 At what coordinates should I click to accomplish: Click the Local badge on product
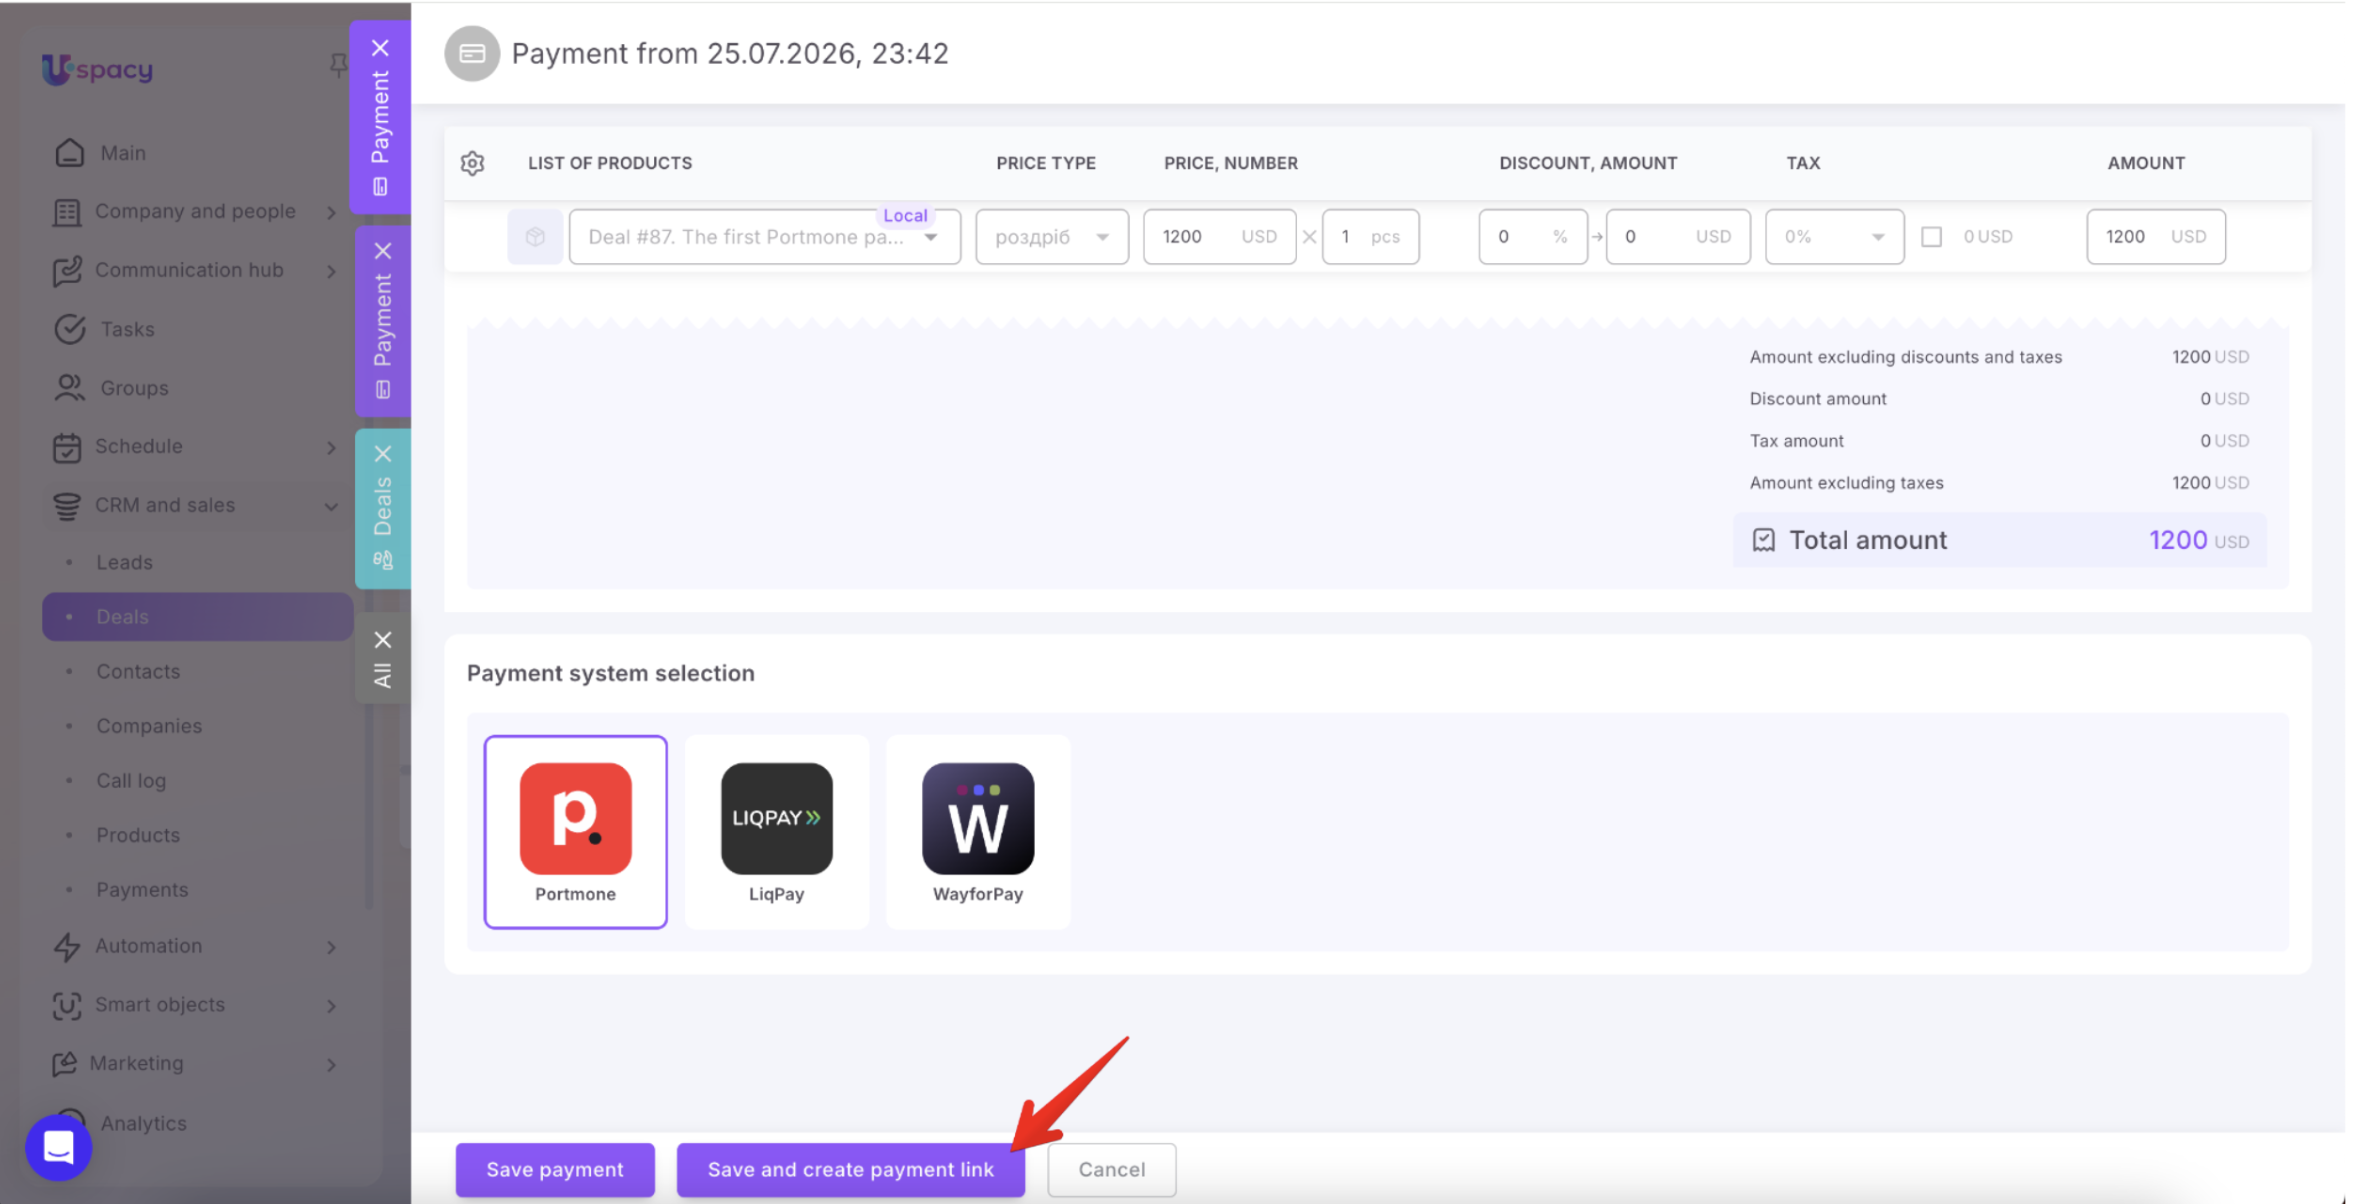(x=905, y=215)
